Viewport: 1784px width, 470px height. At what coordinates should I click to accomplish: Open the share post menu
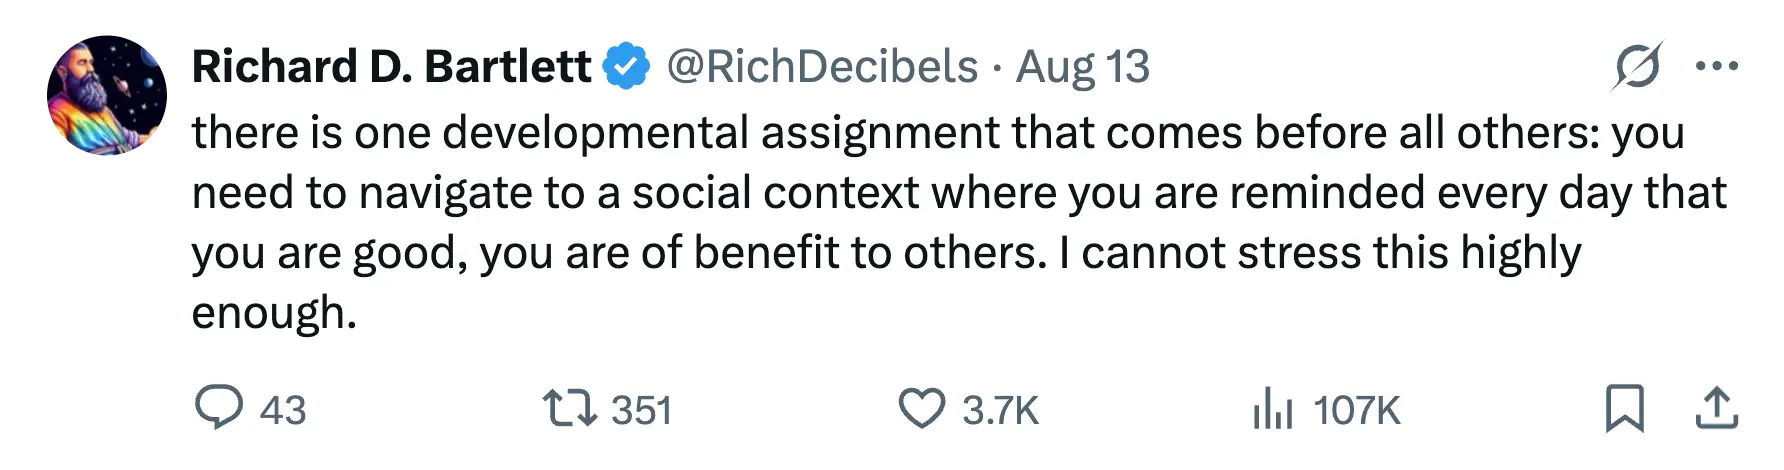pyautogui.click(x=1717, y=408)
